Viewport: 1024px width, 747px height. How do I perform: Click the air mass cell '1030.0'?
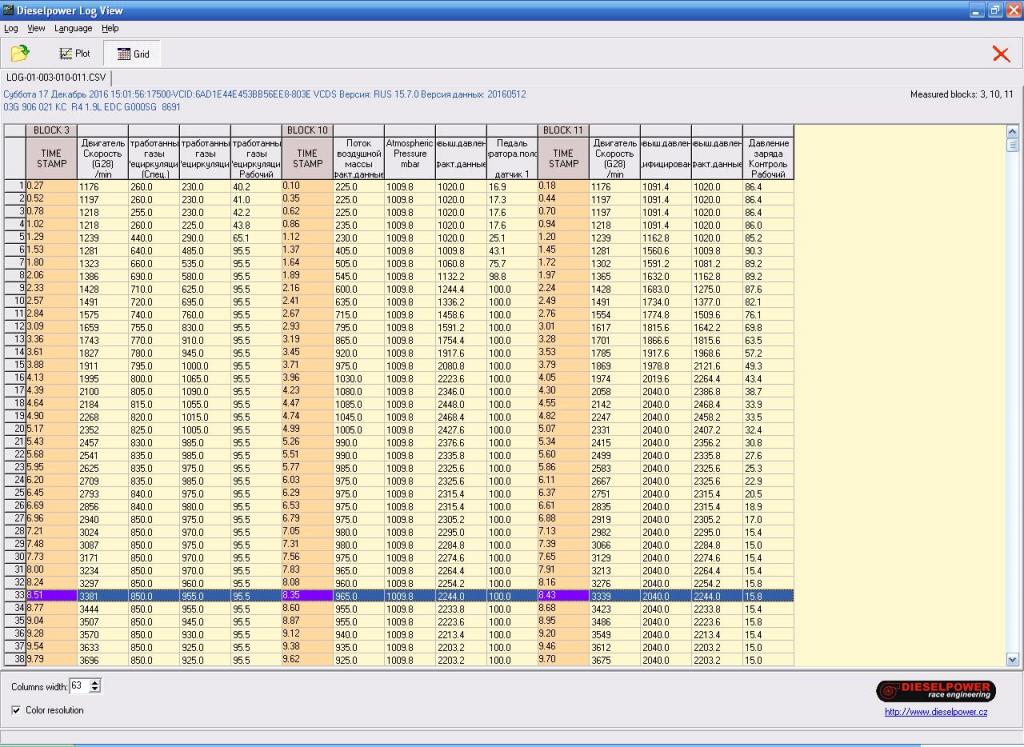click(359, 378)
